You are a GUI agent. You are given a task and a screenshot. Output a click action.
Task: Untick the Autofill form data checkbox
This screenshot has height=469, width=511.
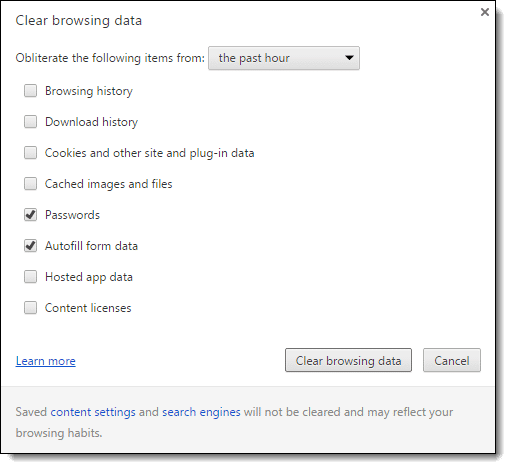click(x=30, y=246)
